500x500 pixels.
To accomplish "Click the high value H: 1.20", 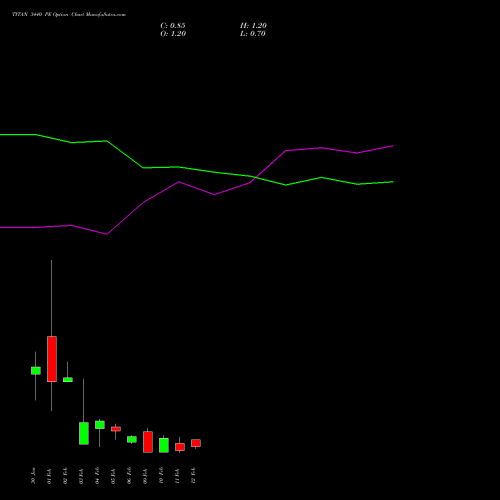I will tap(253, 26).
